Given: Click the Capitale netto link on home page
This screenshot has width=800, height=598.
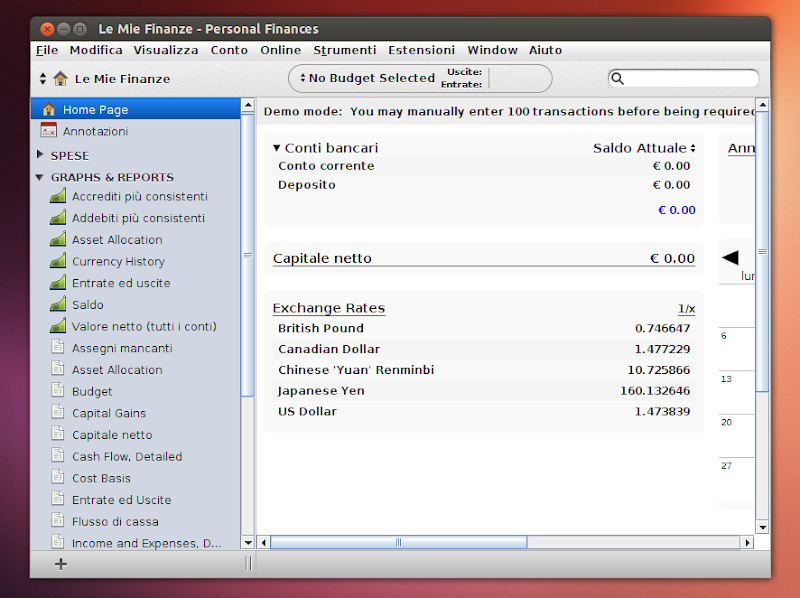Looking at the screenshot, I should (x=322, y=258).
